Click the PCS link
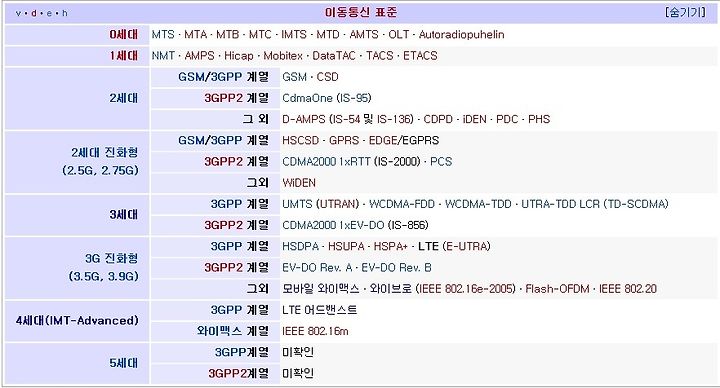Viewport: 720px width, 388px height. (441, 162)
